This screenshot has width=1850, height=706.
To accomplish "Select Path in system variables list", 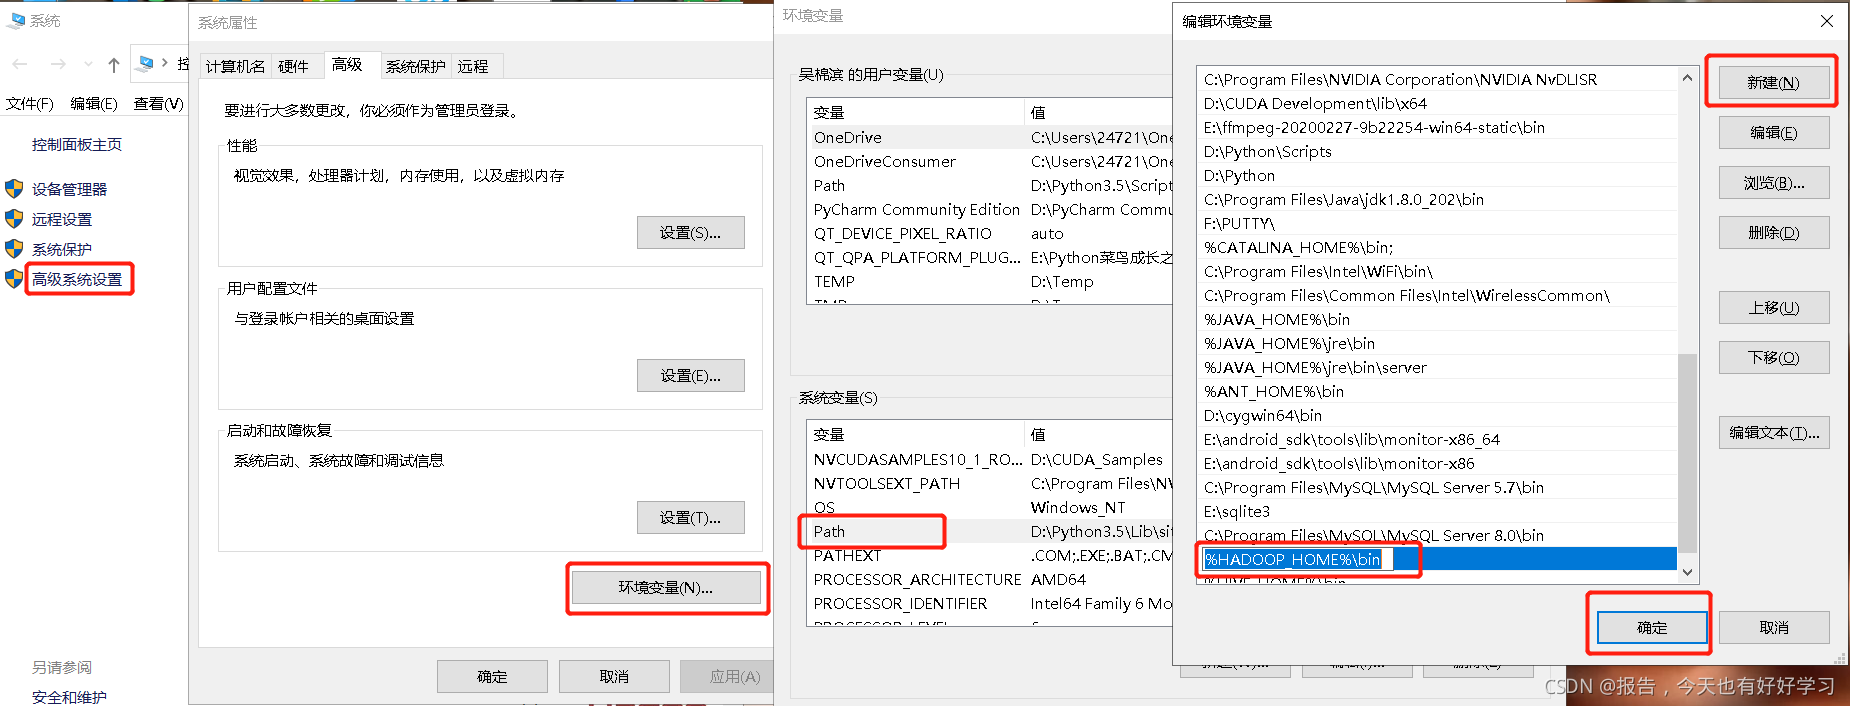I will tap(989, 531).
